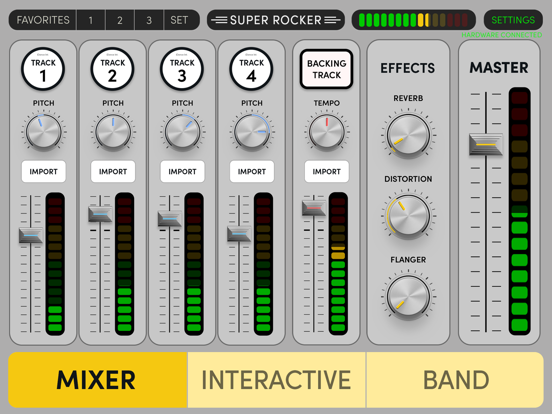Click the top horizontal level meter
552x414 pixels.
(414, 20)
